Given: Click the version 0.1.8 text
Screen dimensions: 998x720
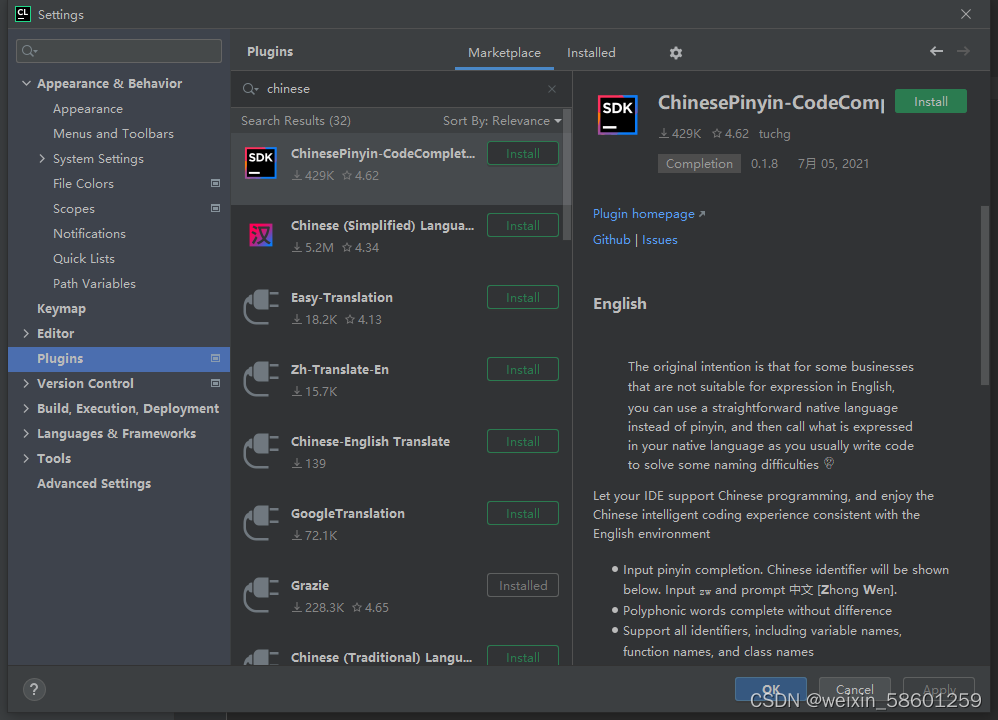Looking at the screenshot, I should pyautogui.click(x=764, y=164).
